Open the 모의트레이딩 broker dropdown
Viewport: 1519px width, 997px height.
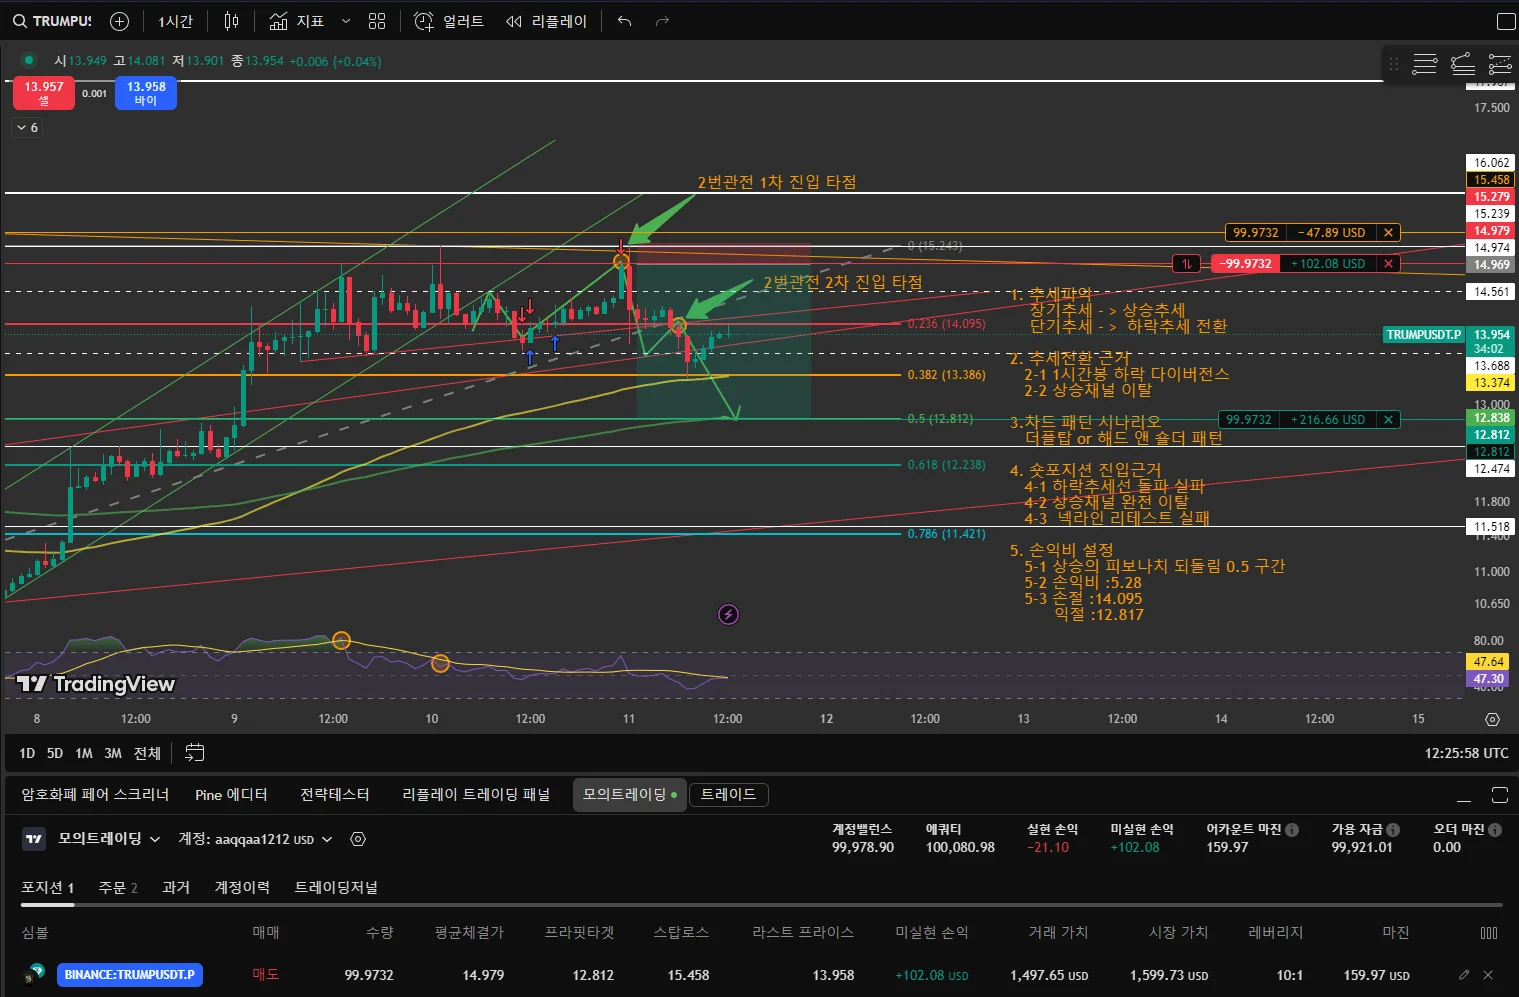coord(109,839)
